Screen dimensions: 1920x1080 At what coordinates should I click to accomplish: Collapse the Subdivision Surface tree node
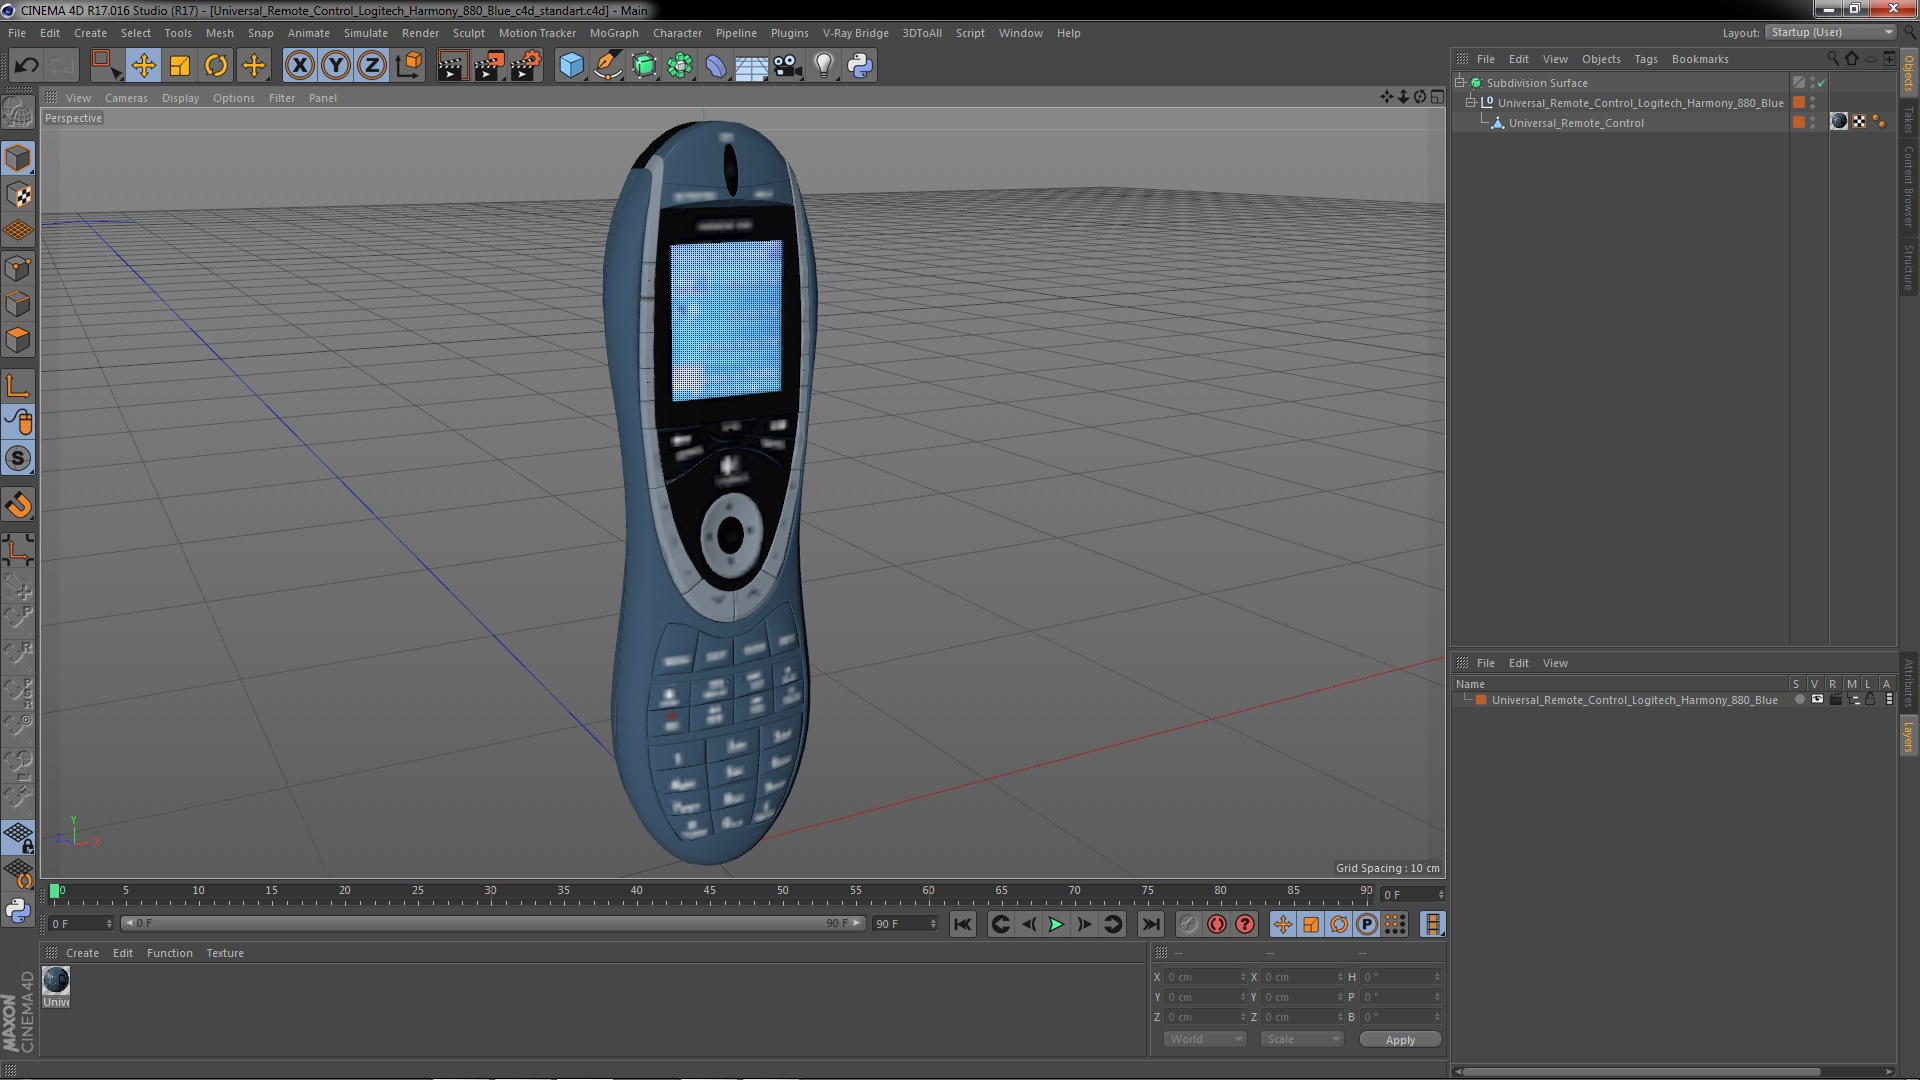click(x=1460, y=83)
